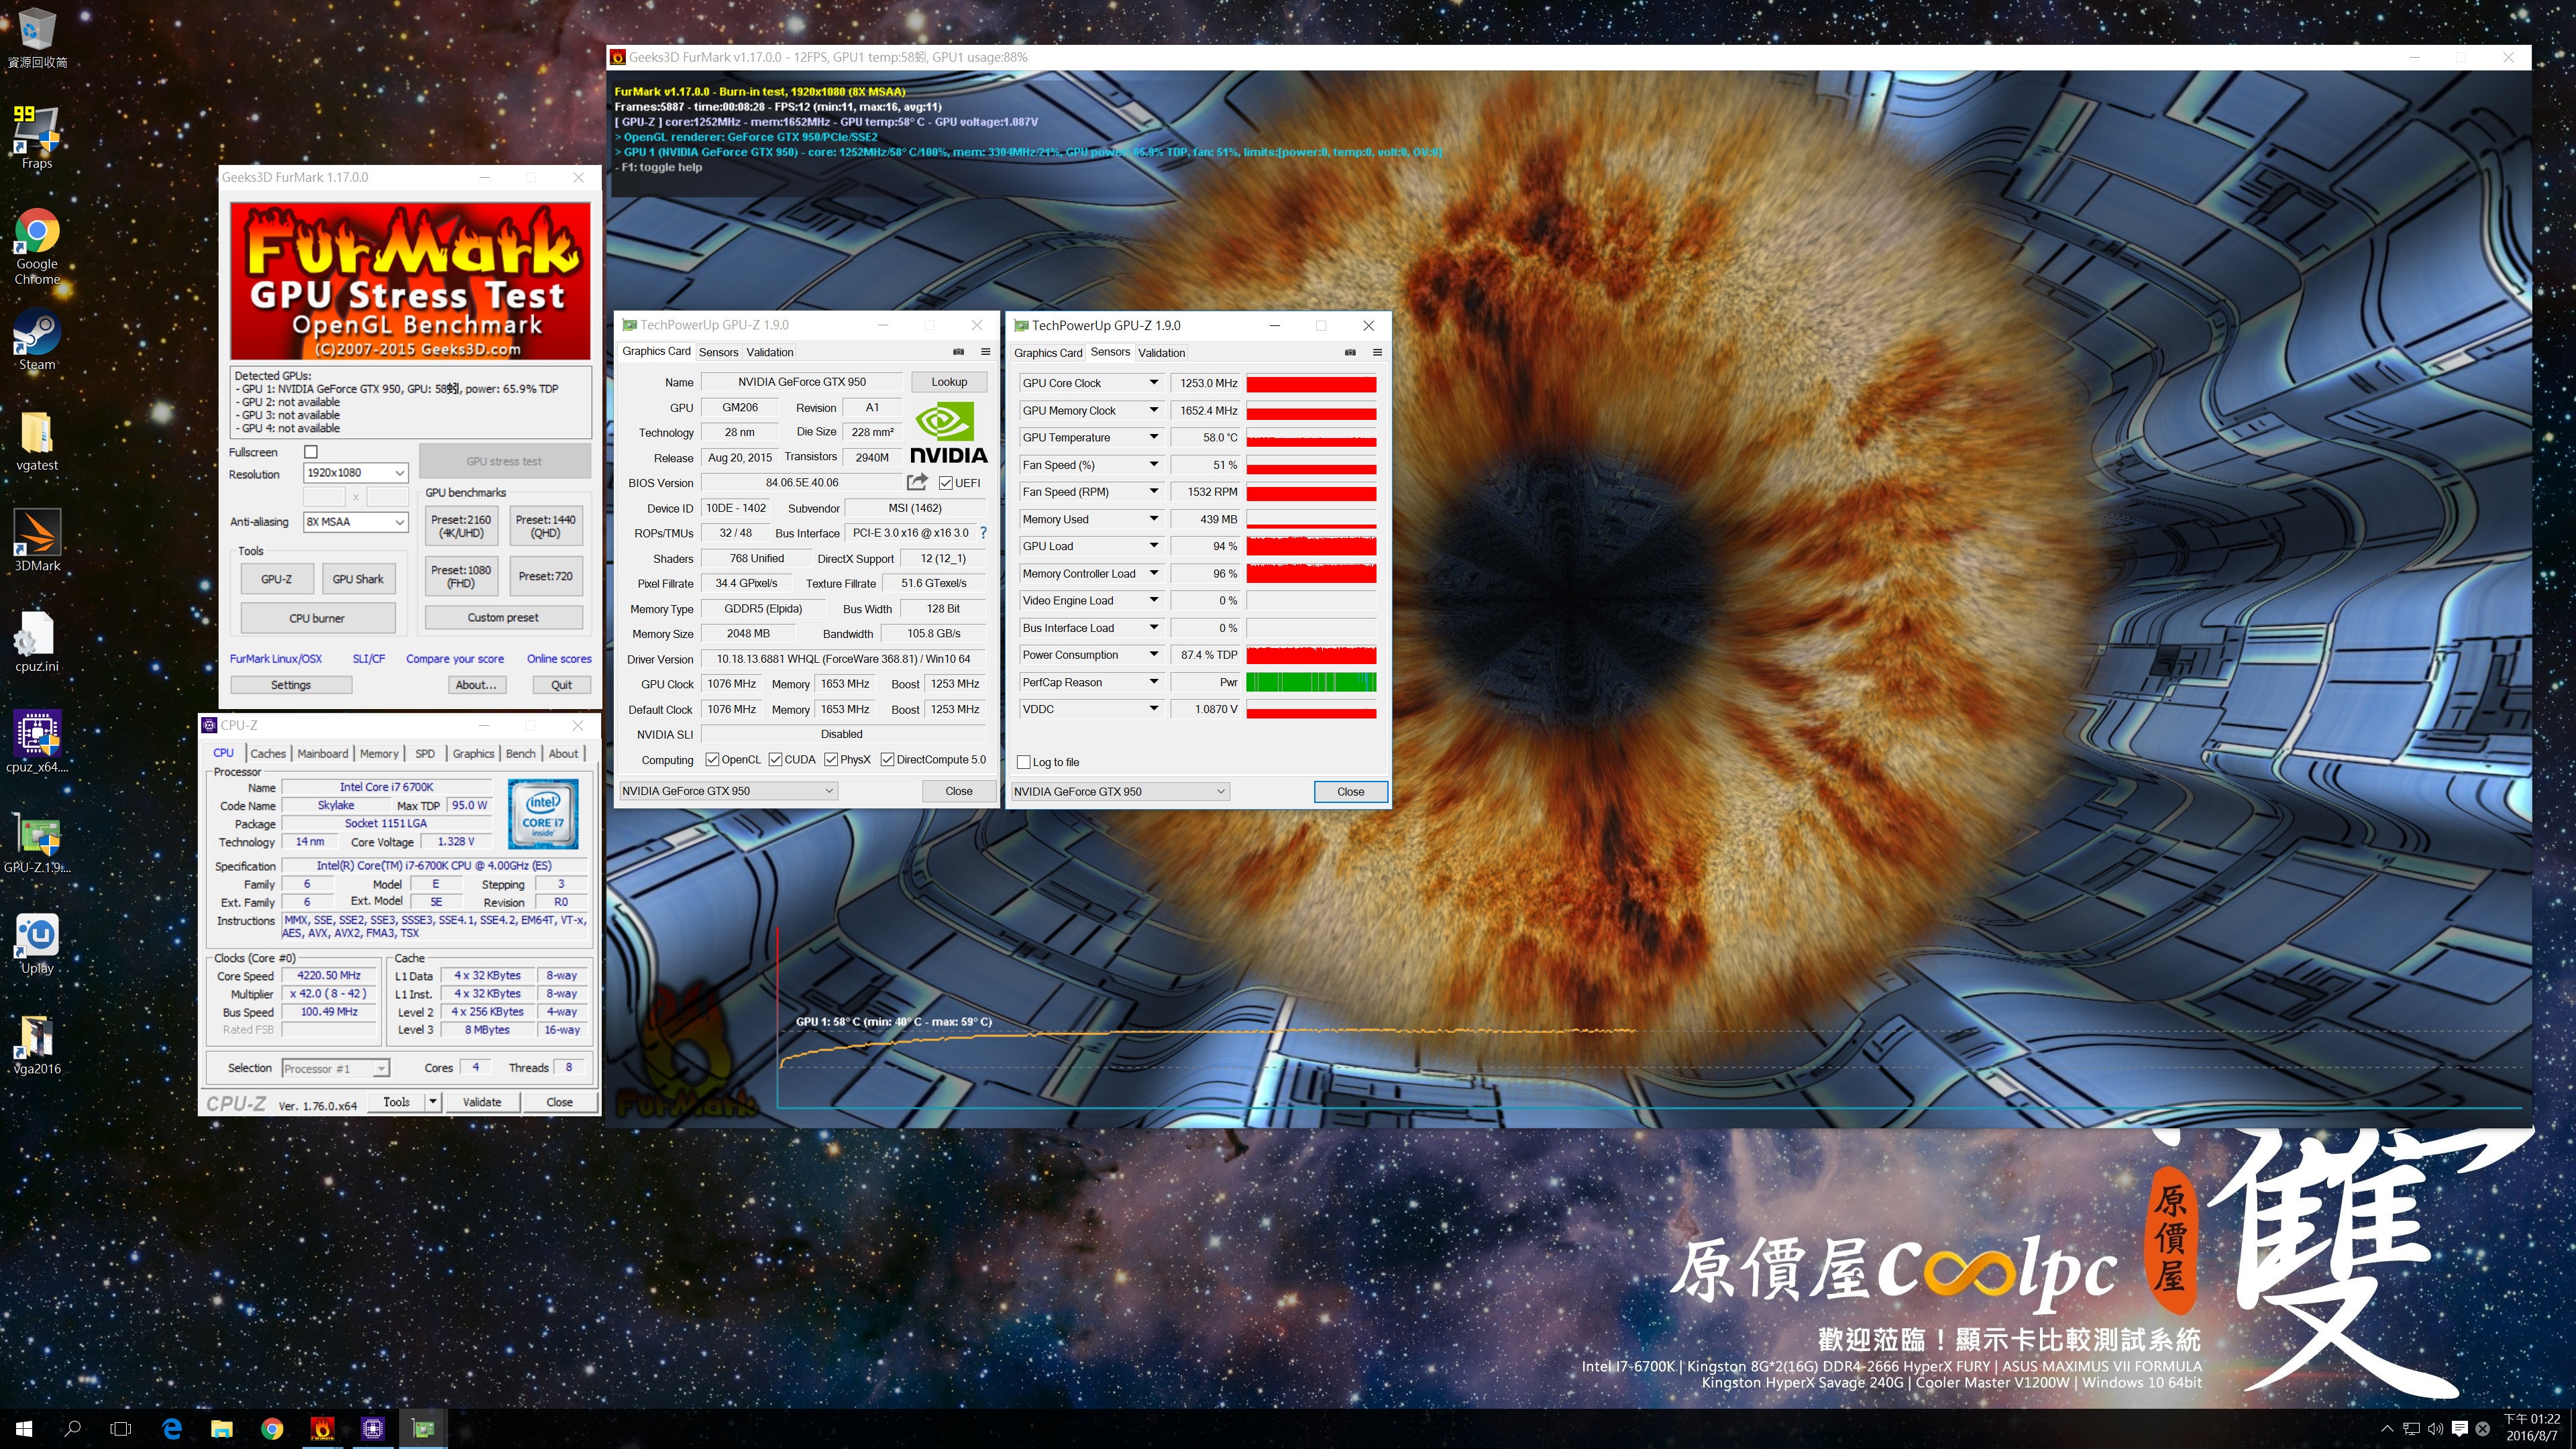
Task: Click the Bus Interface question mark icon
Action: [x=983, y=533]
